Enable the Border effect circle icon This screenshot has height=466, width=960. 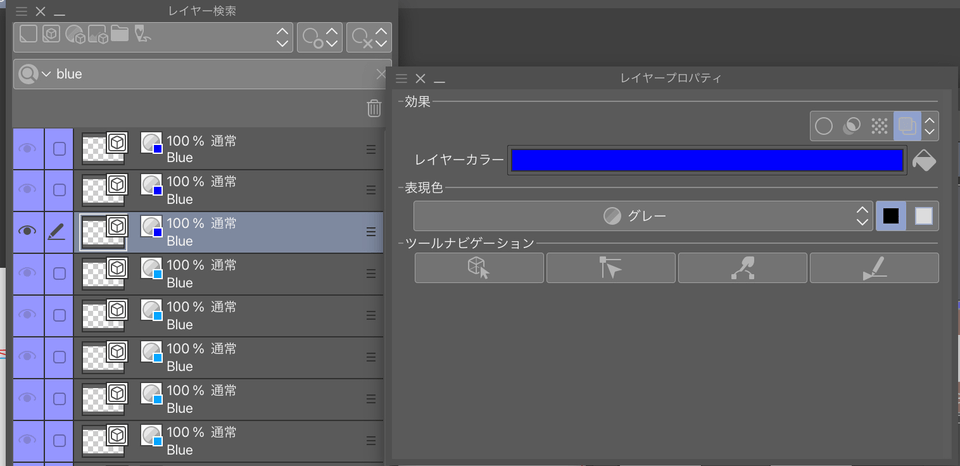coord(824,126)
